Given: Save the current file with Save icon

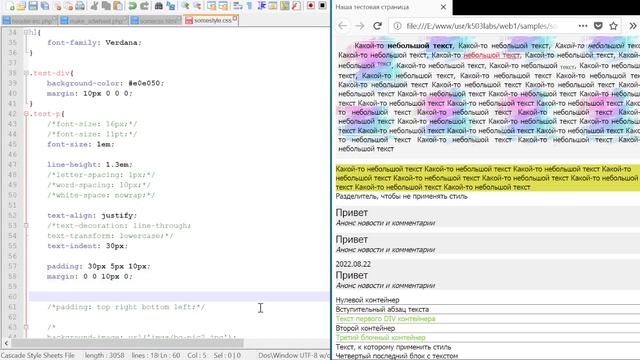Looking at the screenshot, I should (33, 6).
